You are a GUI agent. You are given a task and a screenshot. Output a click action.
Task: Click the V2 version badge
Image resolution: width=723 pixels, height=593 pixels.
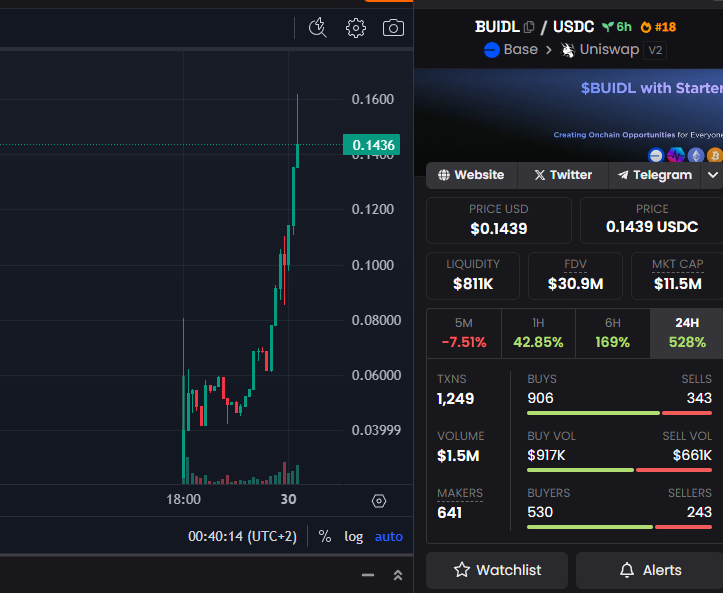[x=655, y=50]
